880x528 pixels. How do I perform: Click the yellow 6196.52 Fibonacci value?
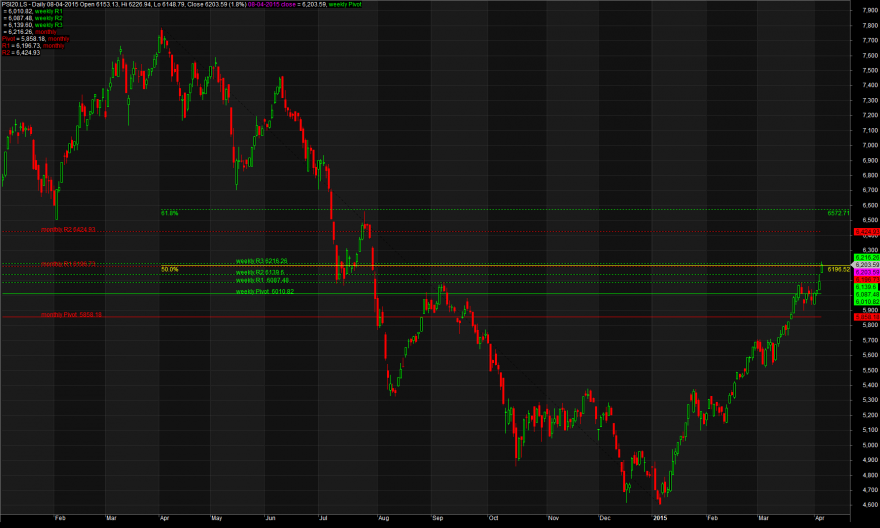(x=838, y=270)
